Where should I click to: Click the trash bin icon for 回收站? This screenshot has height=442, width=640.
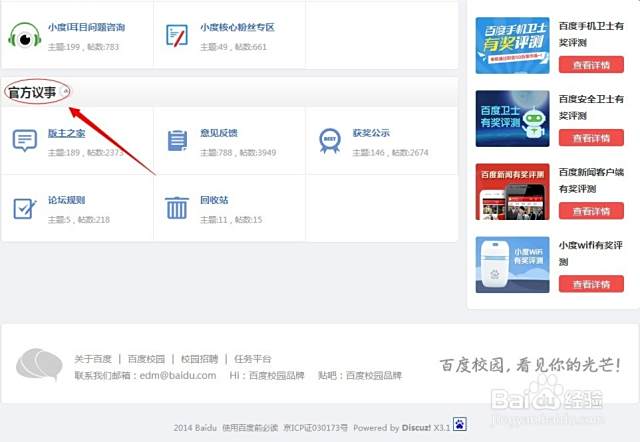[x=177, y=208]
